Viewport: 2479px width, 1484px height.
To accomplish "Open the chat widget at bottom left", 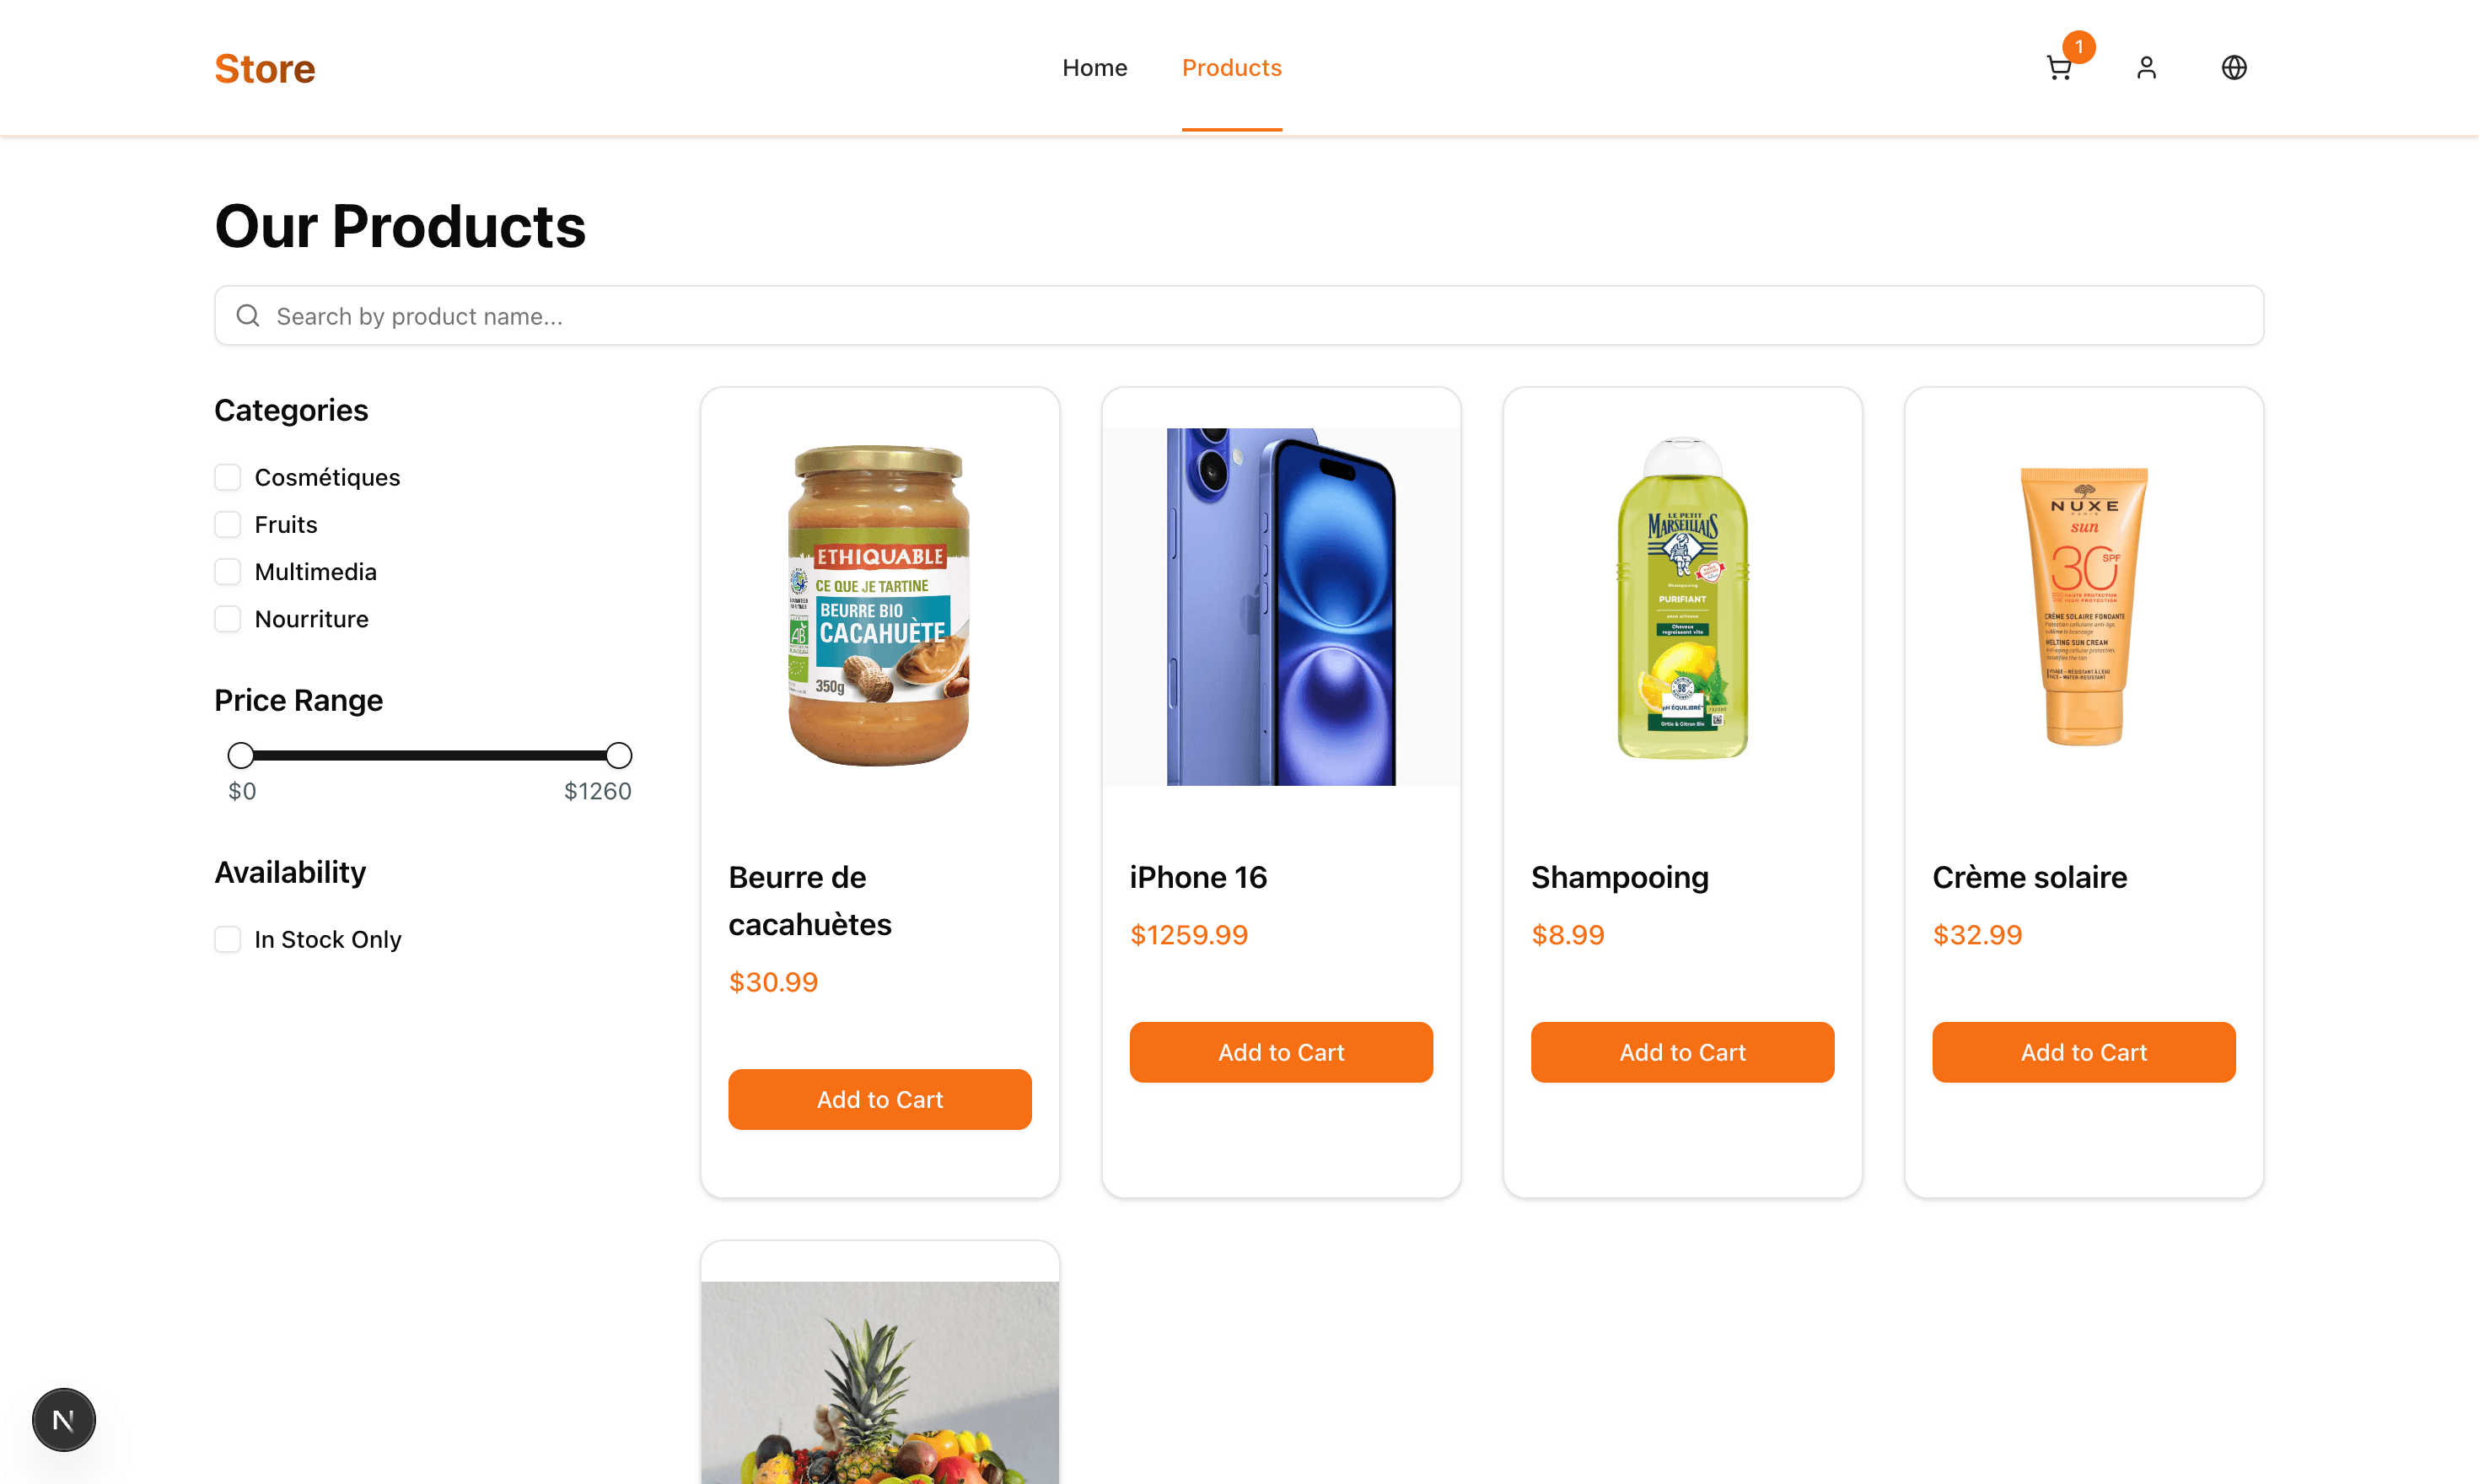I will pos(63,1419).
